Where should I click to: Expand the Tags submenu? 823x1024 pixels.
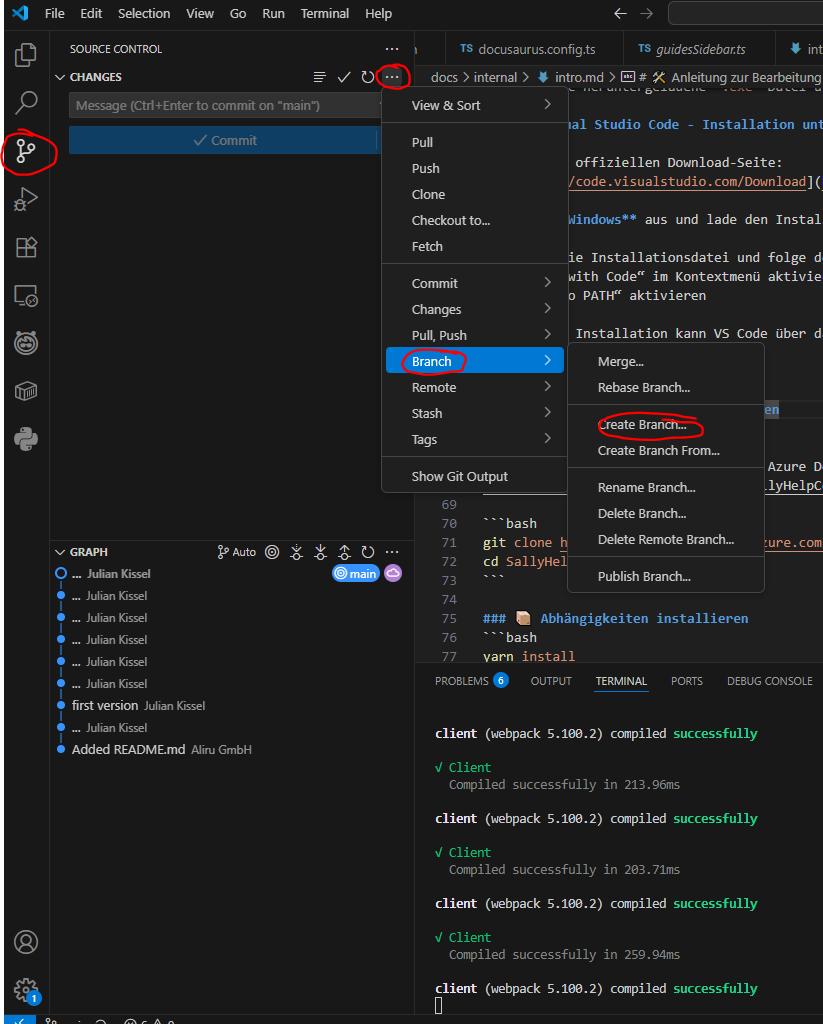pyautogui.click(x=474, y=440)
